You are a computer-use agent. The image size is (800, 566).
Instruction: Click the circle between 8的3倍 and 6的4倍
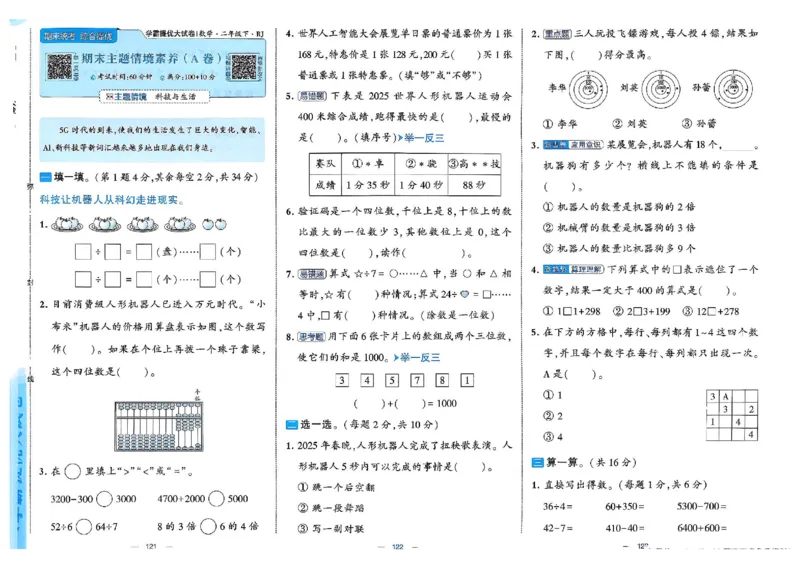click(208, 526)
